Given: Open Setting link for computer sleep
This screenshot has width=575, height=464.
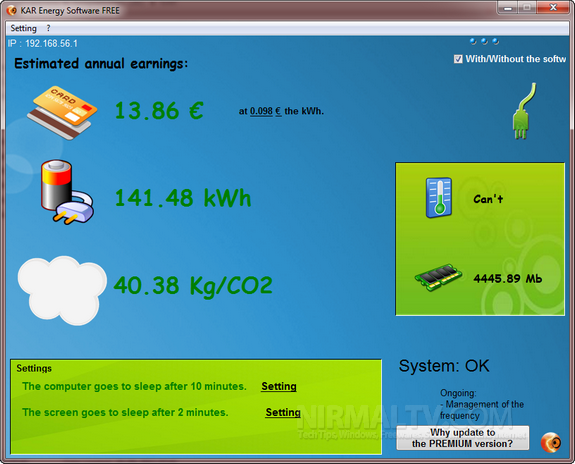Looking at the screenshot, I should [279, 386].
